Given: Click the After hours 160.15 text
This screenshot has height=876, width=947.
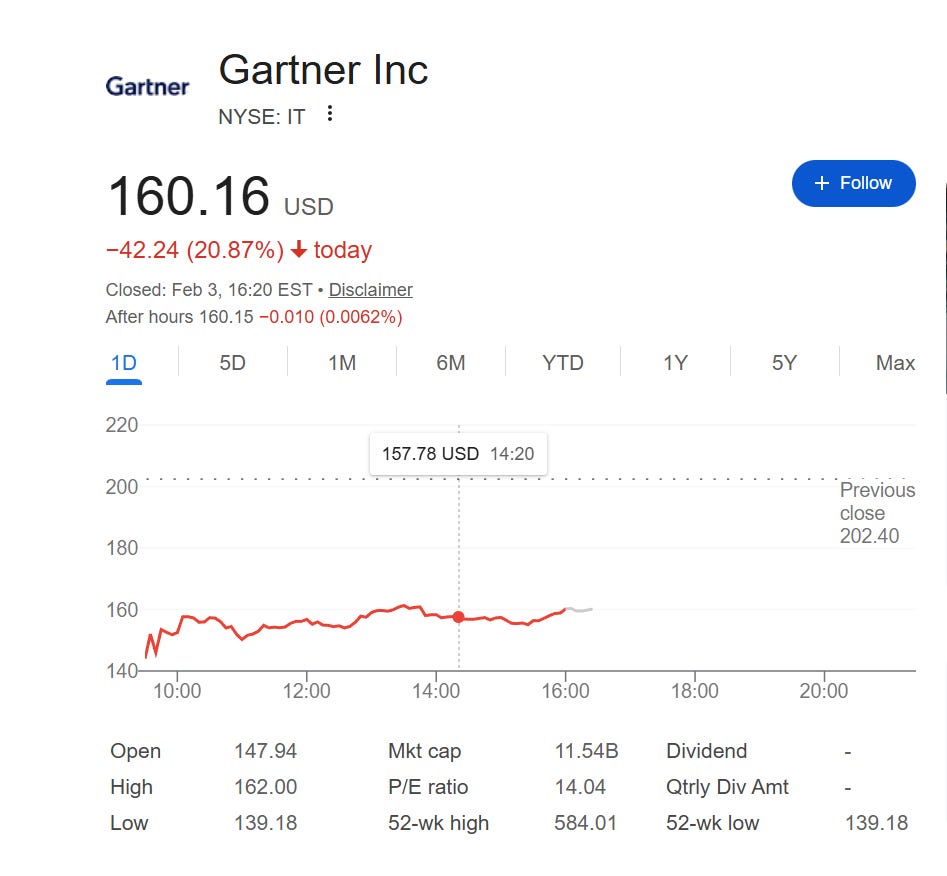Looking at the screenshot, I should point(179,317).
